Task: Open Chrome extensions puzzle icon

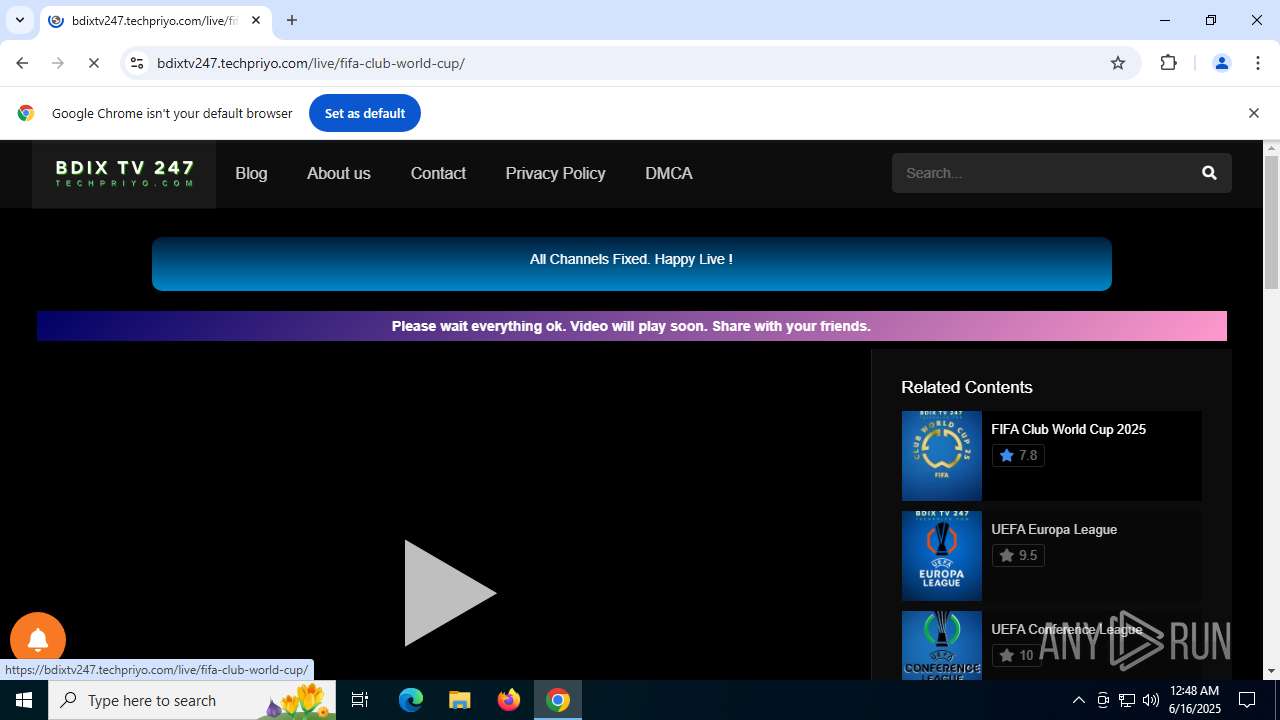Action: (x=1168, y=63)
